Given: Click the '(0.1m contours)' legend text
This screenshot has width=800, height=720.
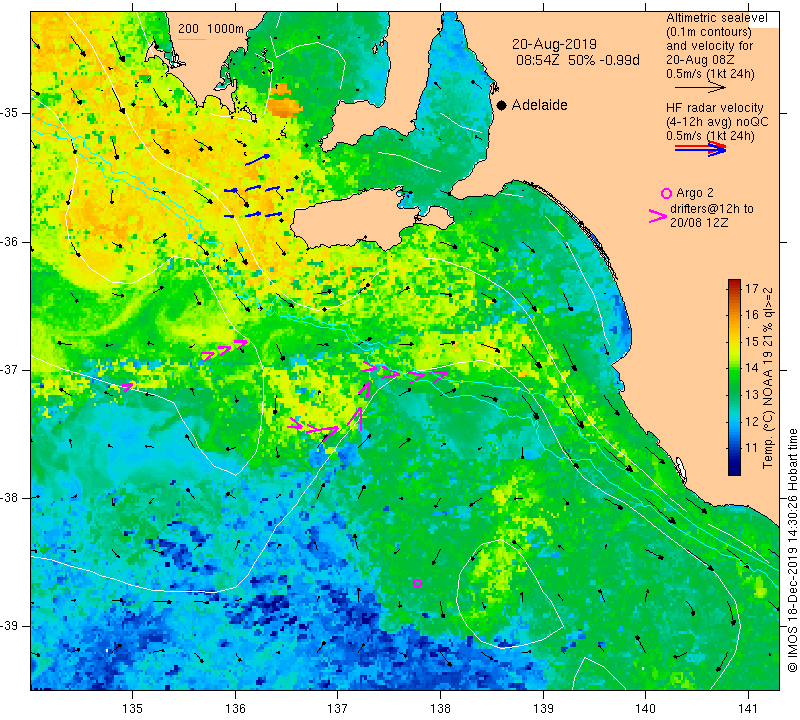Looking at the screenshot, I should tap(709, 32).
